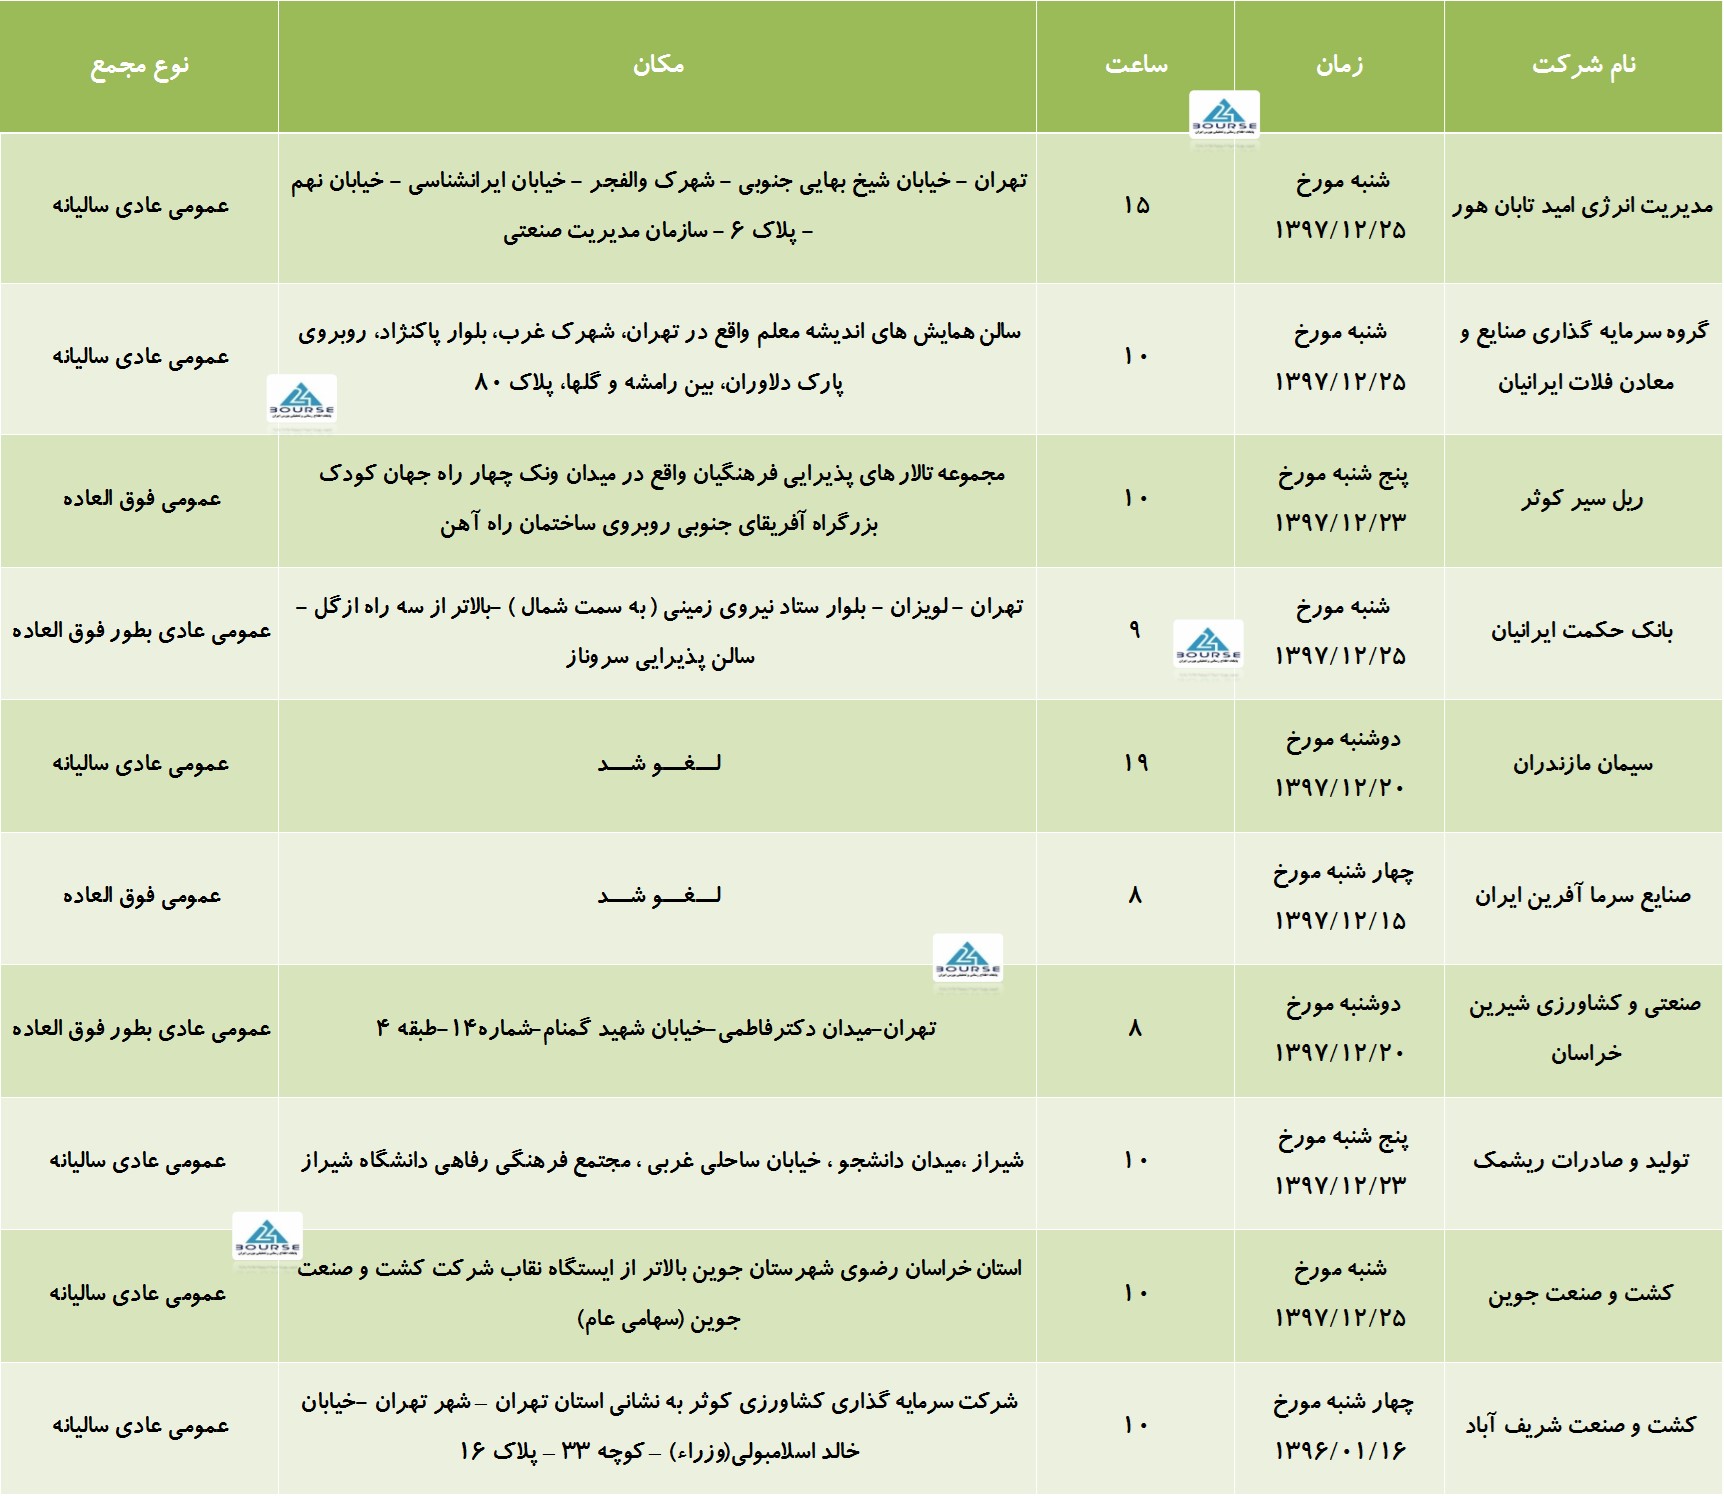Click hour ۸ in the شیرین خراسان row
The width and height of the screenshot is (1724, 1496).
[1134, 1029]
